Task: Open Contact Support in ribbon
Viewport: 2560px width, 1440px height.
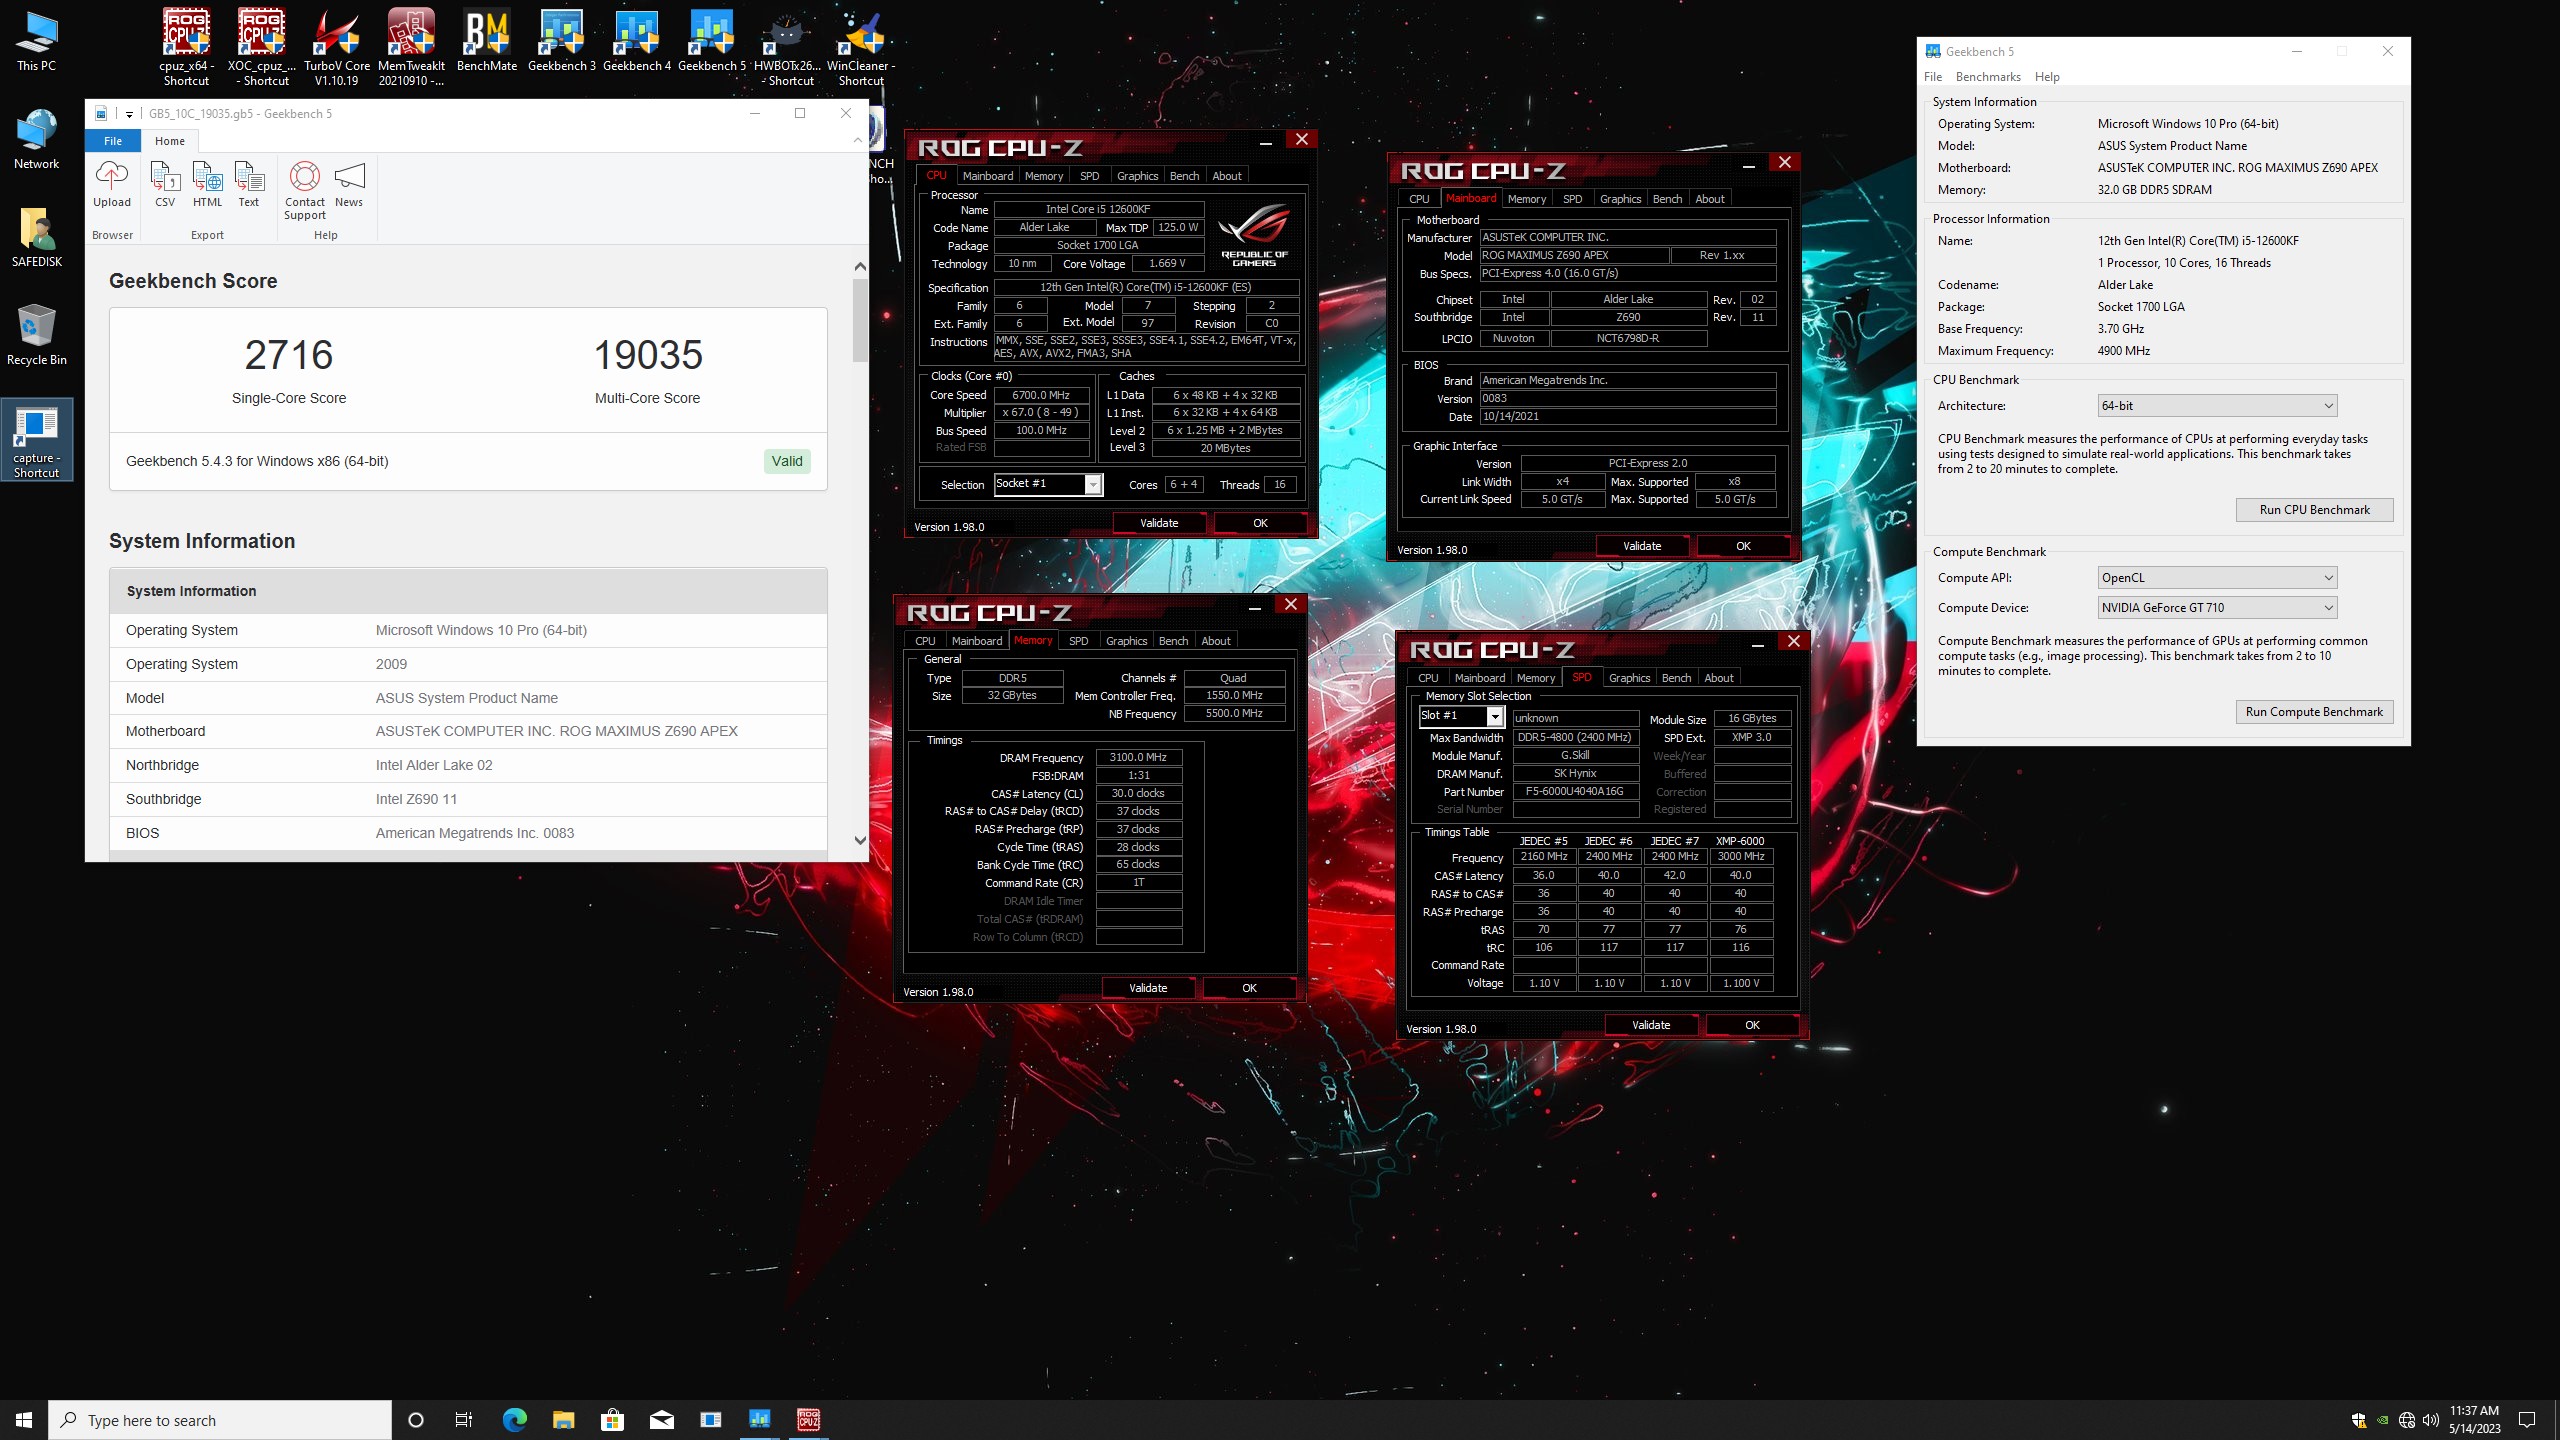Action: coord(305,191)
